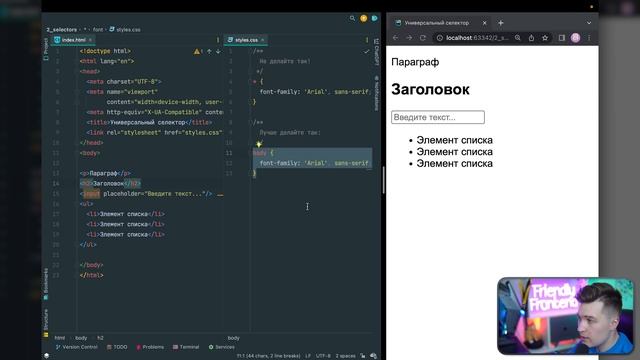Bookmark this page with star icon

click(x=545, y=38)
